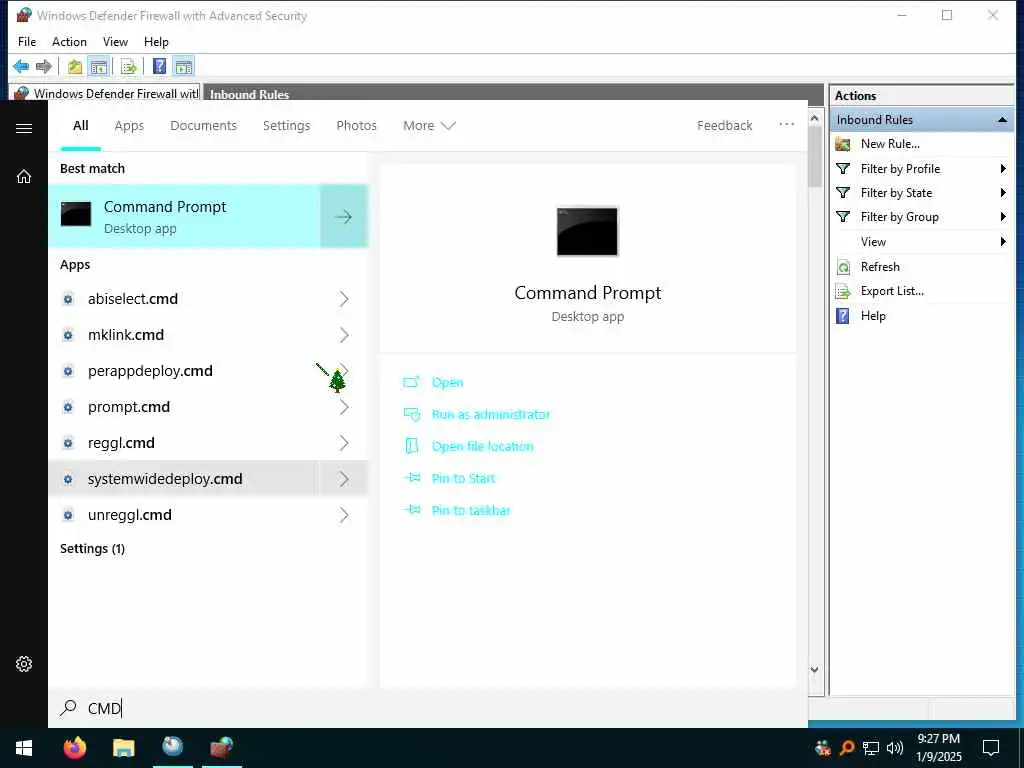Open the Settings gear in the search sidebar
The width and height of the screenshot is (1024, 768).
point(24,664)
